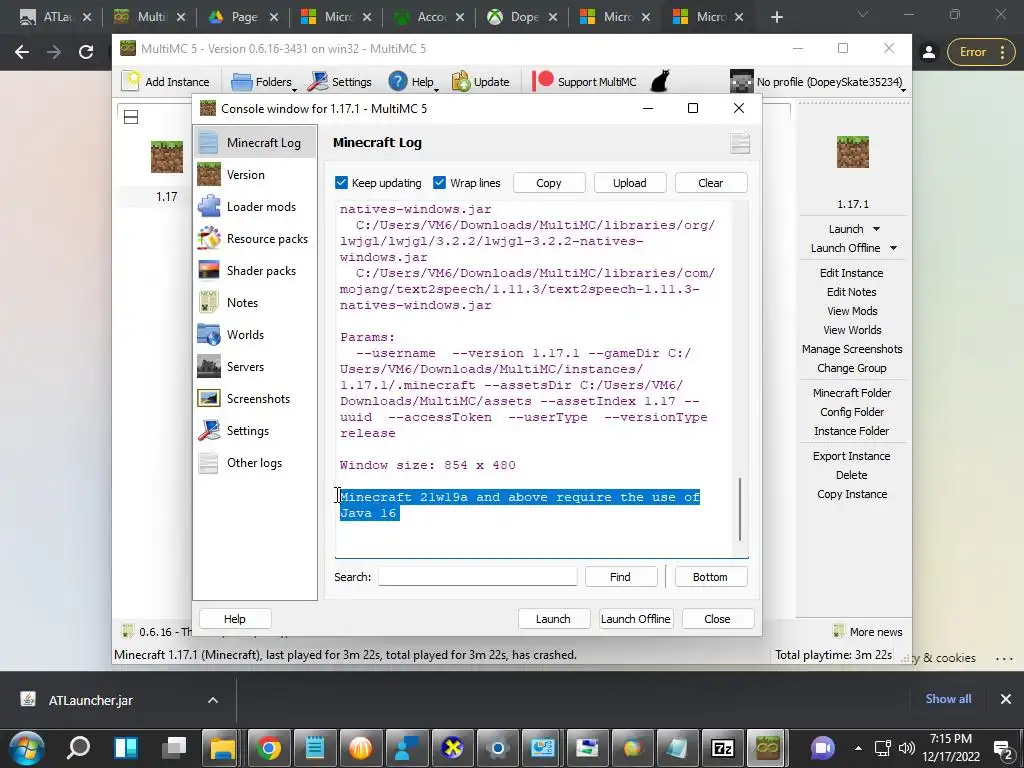The image size is (1024, 768).
Task: Clear the Minecraft log
Action: click(x=711, y=183)
